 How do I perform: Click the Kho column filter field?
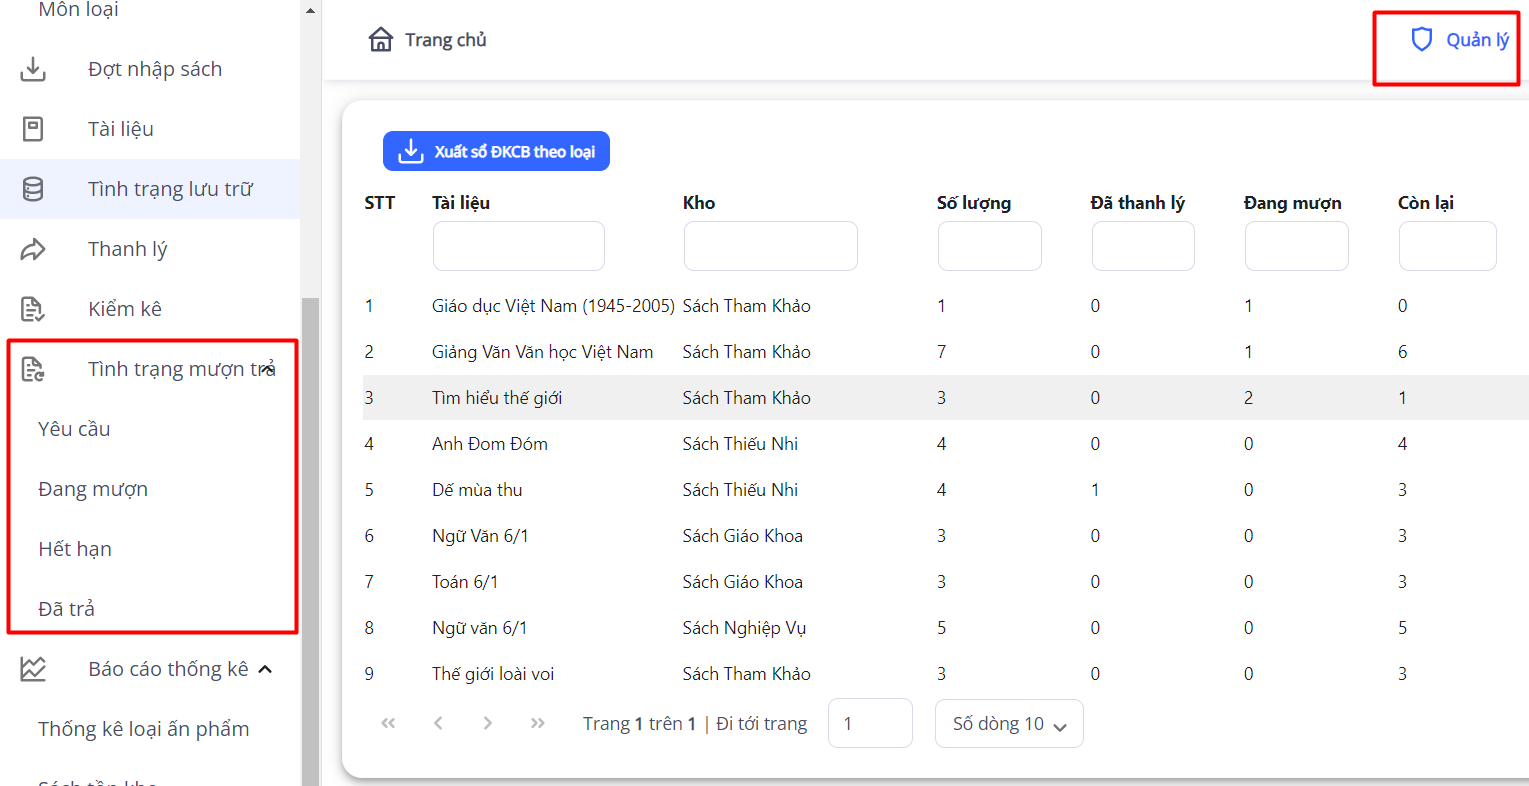click(770, 246)
